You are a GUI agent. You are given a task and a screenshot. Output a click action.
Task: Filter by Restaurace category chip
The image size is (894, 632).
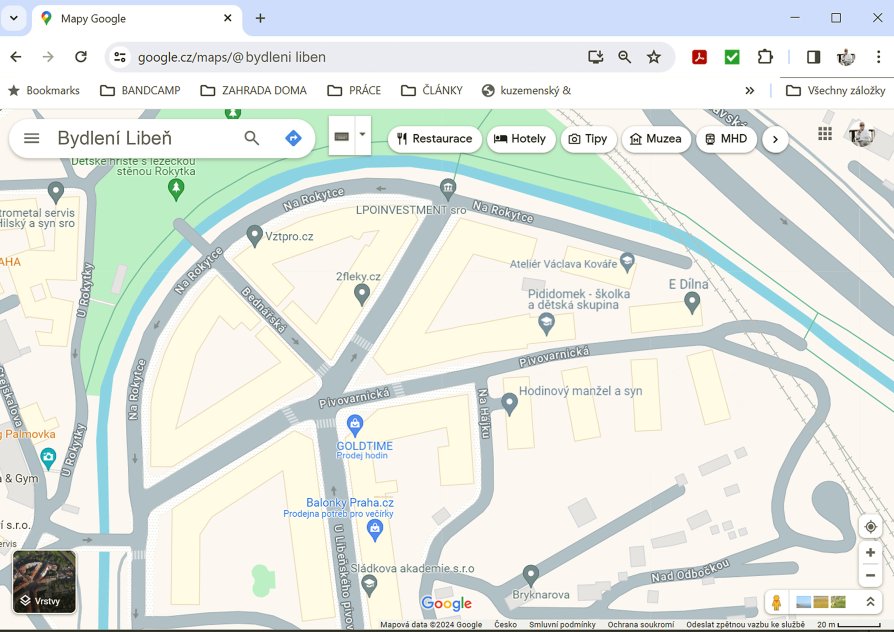(x=434, y=139)
